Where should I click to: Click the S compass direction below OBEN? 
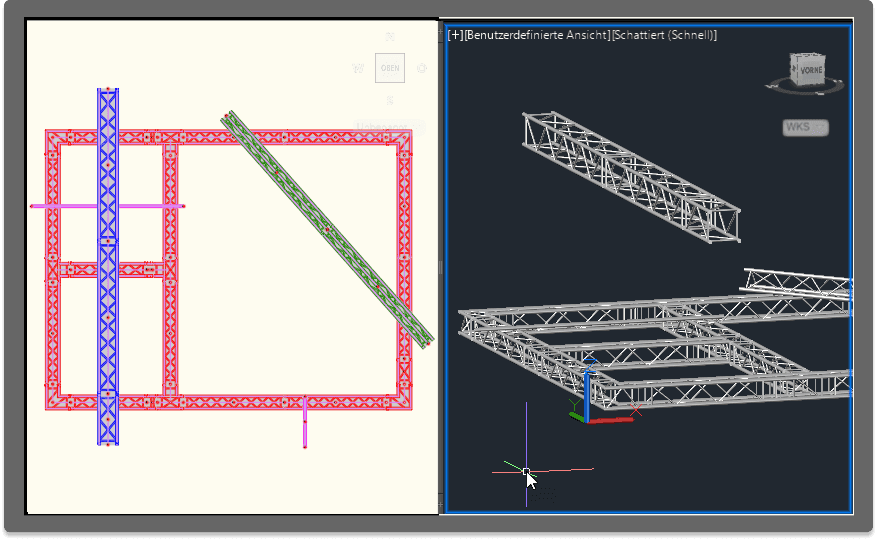[390, 100]
